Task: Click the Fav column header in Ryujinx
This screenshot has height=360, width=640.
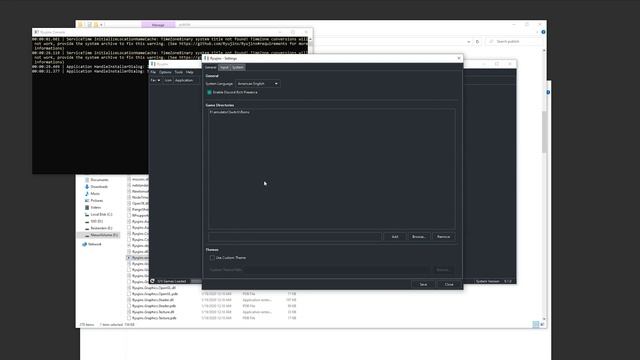Action: pyautogui.click(x=156, y=80)
